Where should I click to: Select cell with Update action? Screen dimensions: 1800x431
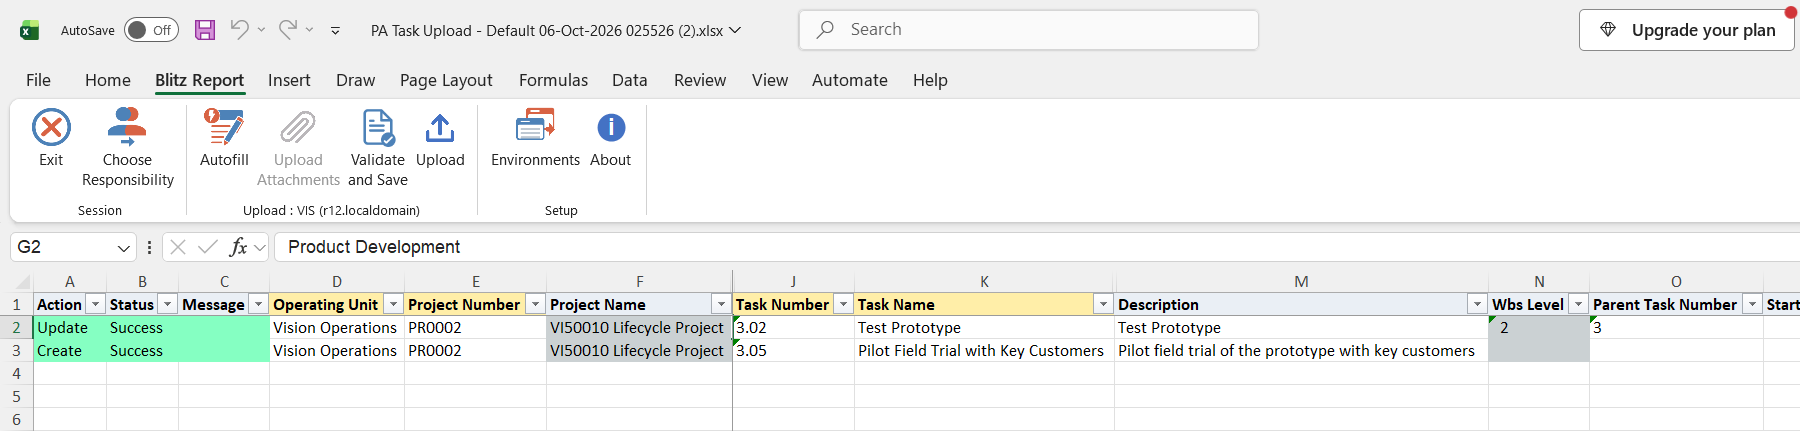click(x=70, y=328)
